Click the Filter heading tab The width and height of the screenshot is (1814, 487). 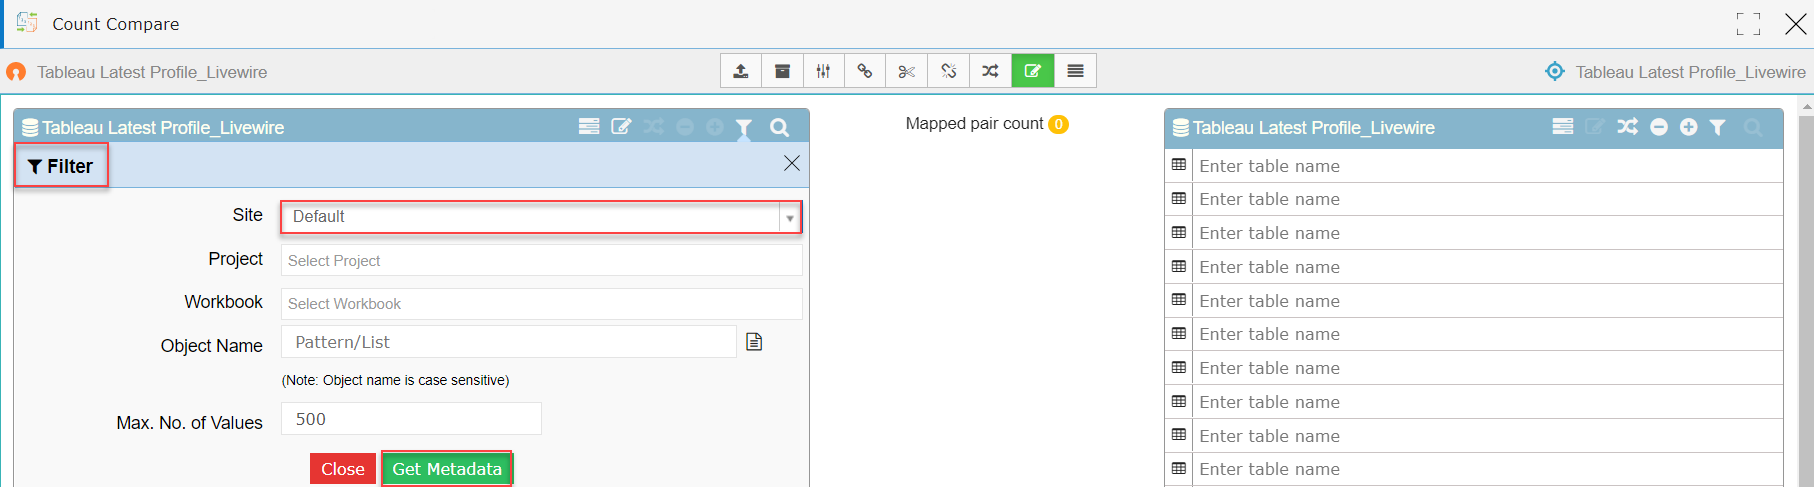click(x=61, y=166)
